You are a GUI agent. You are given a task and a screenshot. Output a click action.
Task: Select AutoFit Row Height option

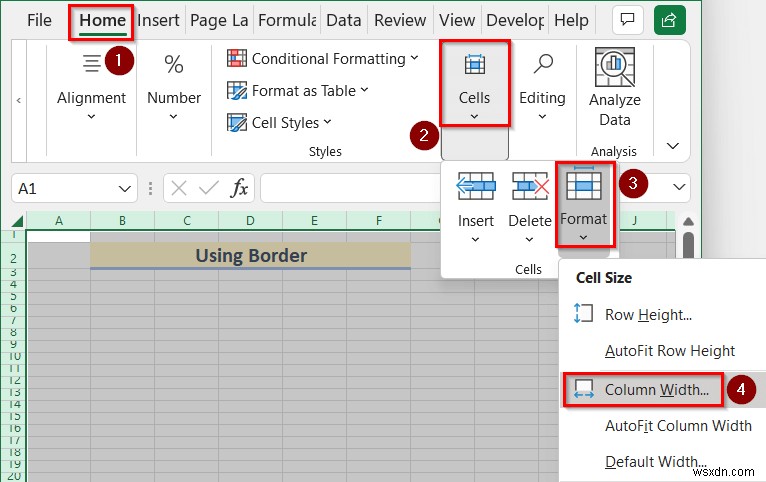point(670,351)
